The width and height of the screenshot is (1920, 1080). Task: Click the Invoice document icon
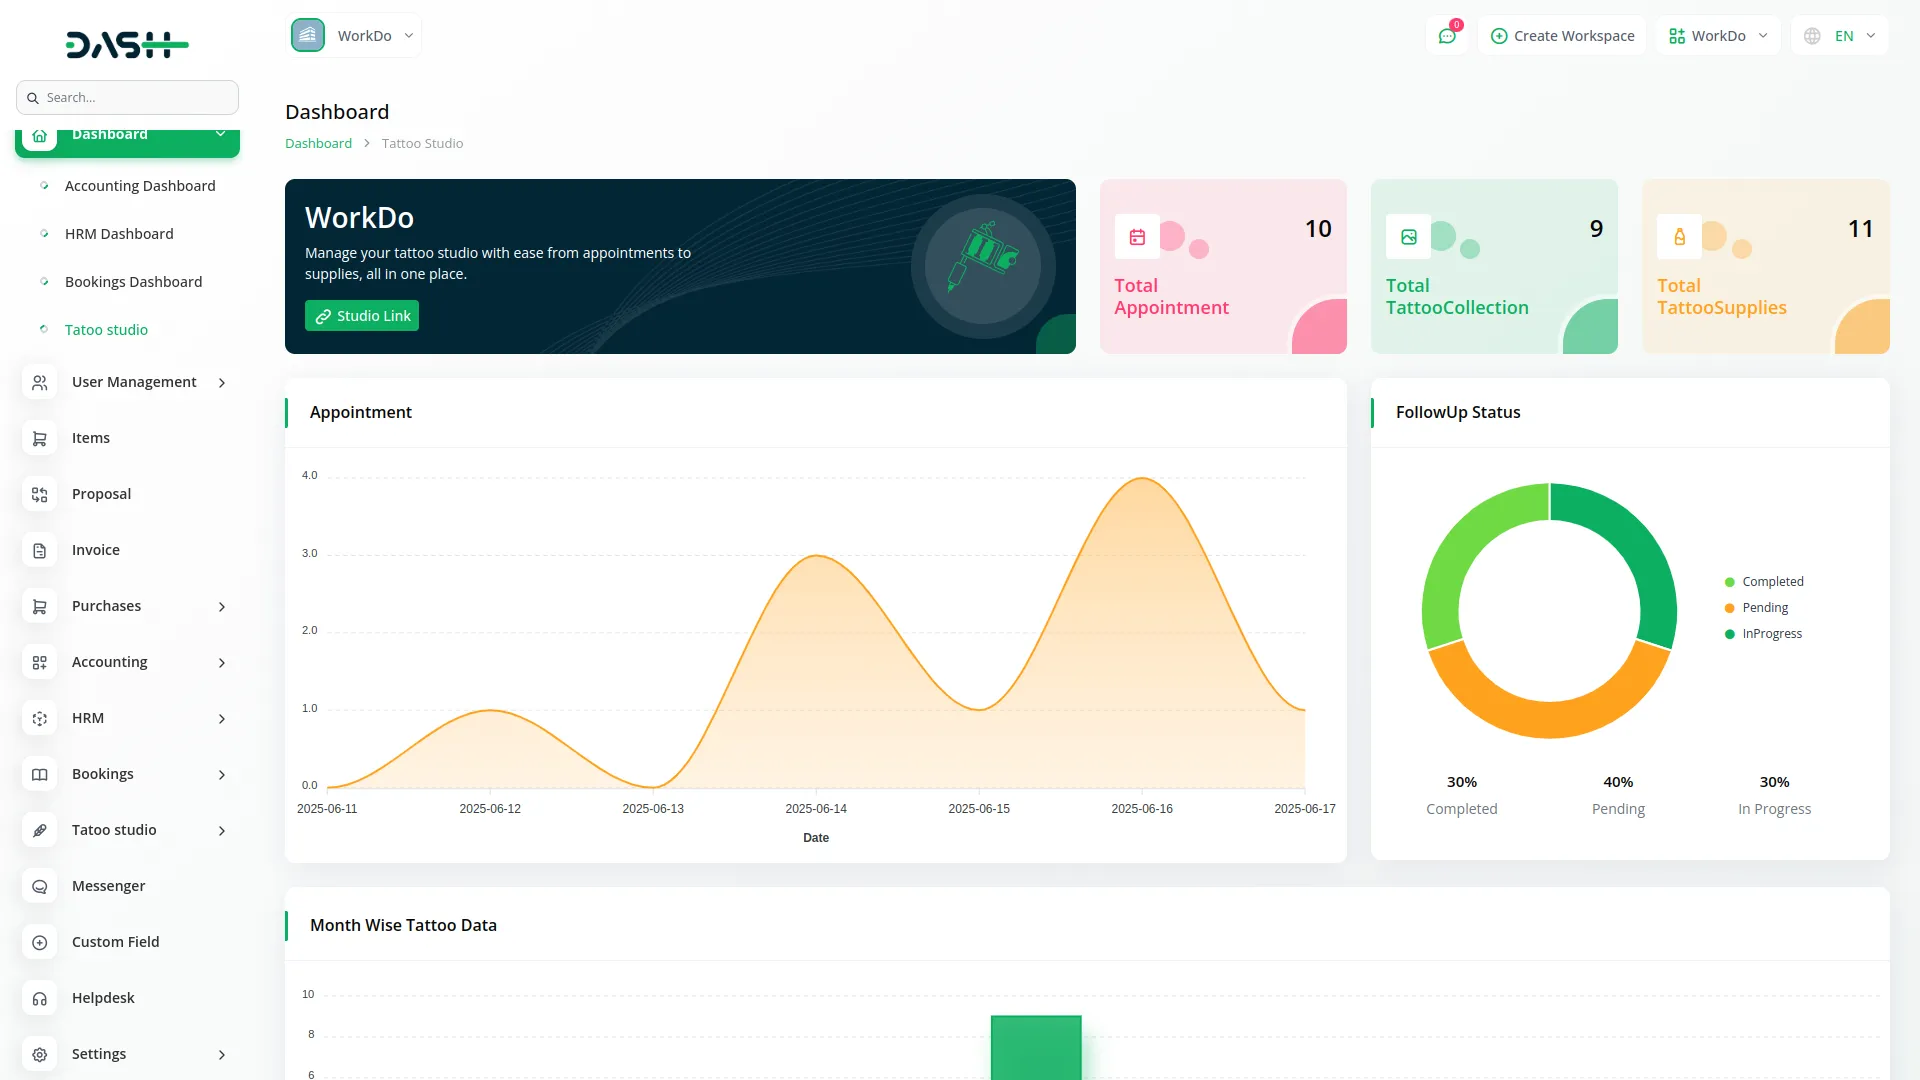[x=40, y=550]
